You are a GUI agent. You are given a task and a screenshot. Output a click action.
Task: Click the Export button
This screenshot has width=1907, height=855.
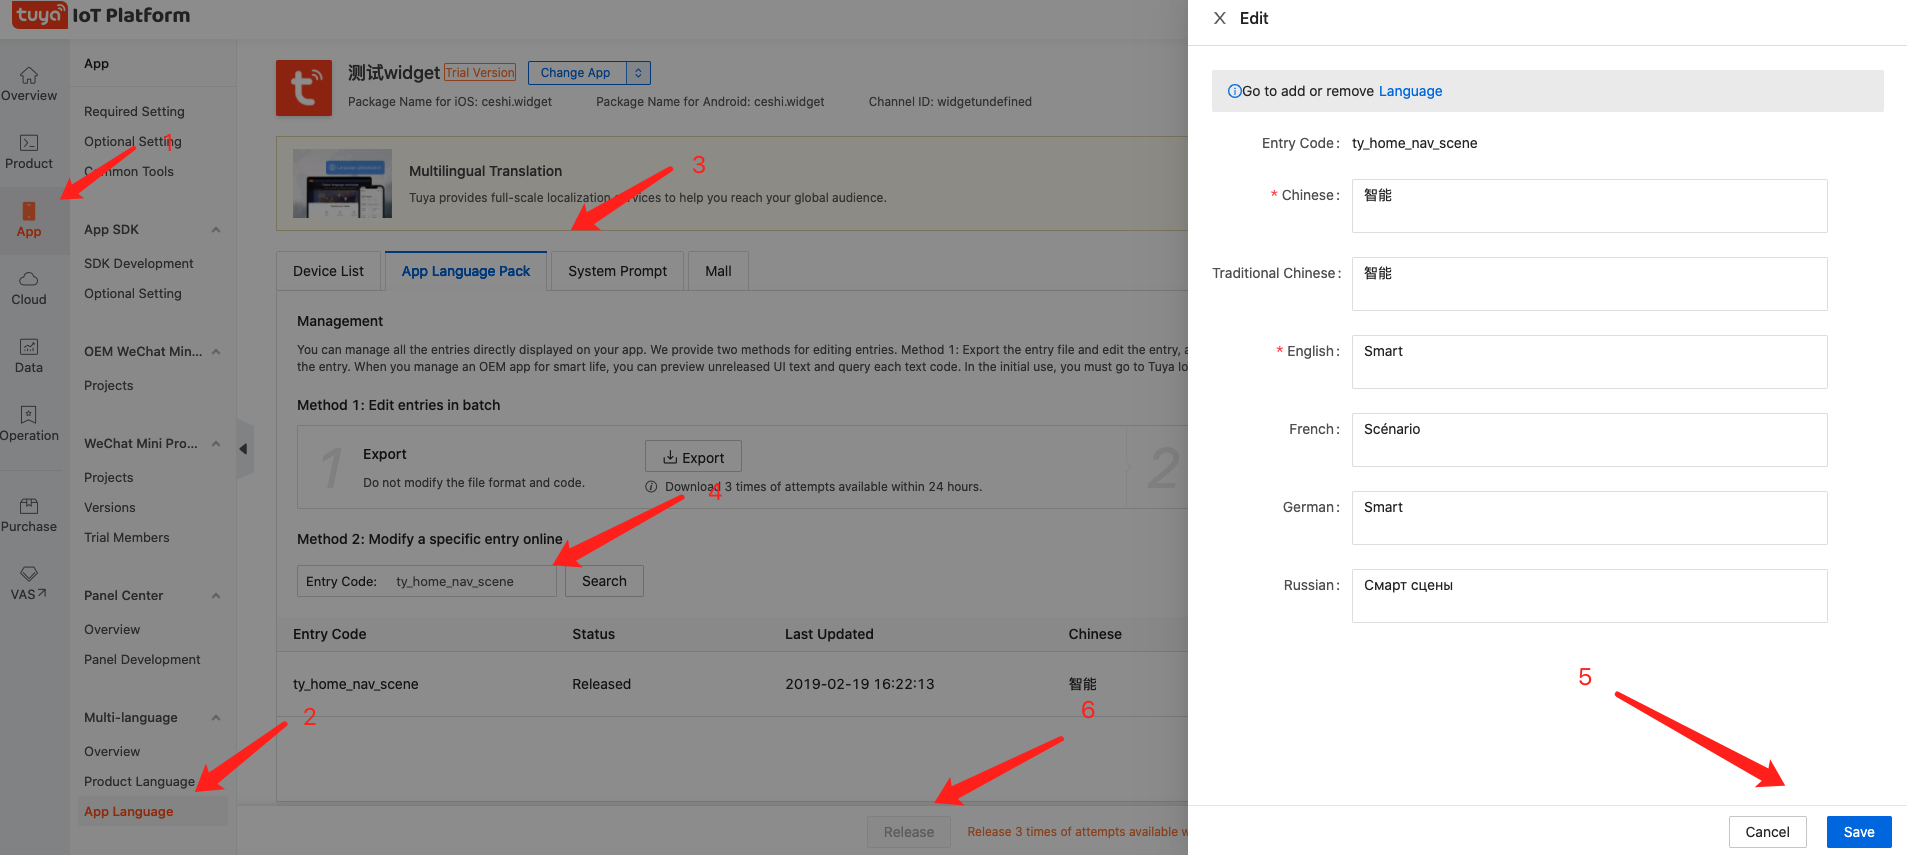[x=693, y=457]
